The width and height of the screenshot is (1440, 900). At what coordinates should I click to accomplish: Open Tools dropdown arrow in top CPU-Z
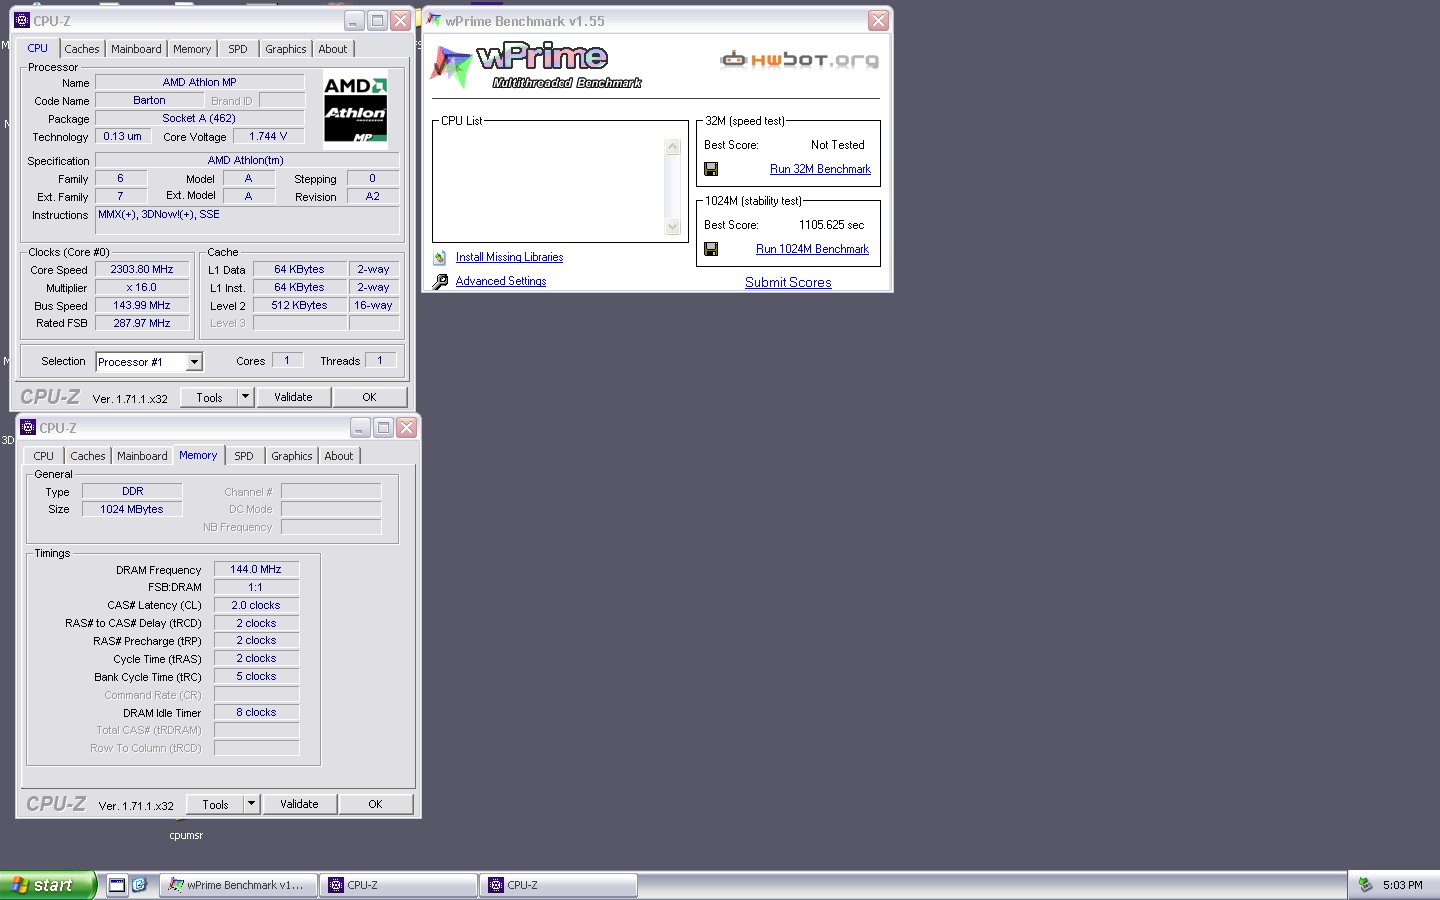pos(245,397)
